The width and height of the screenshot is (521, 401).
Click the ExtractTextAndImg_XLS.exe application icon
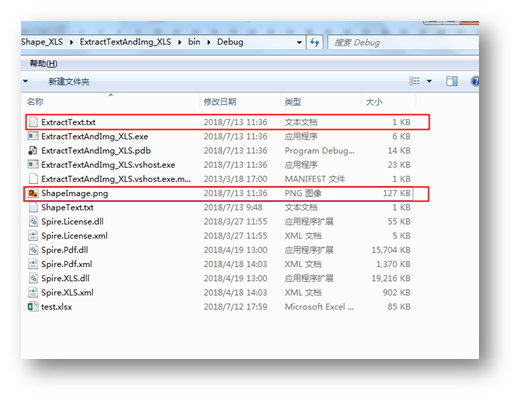tap(33, 136)
